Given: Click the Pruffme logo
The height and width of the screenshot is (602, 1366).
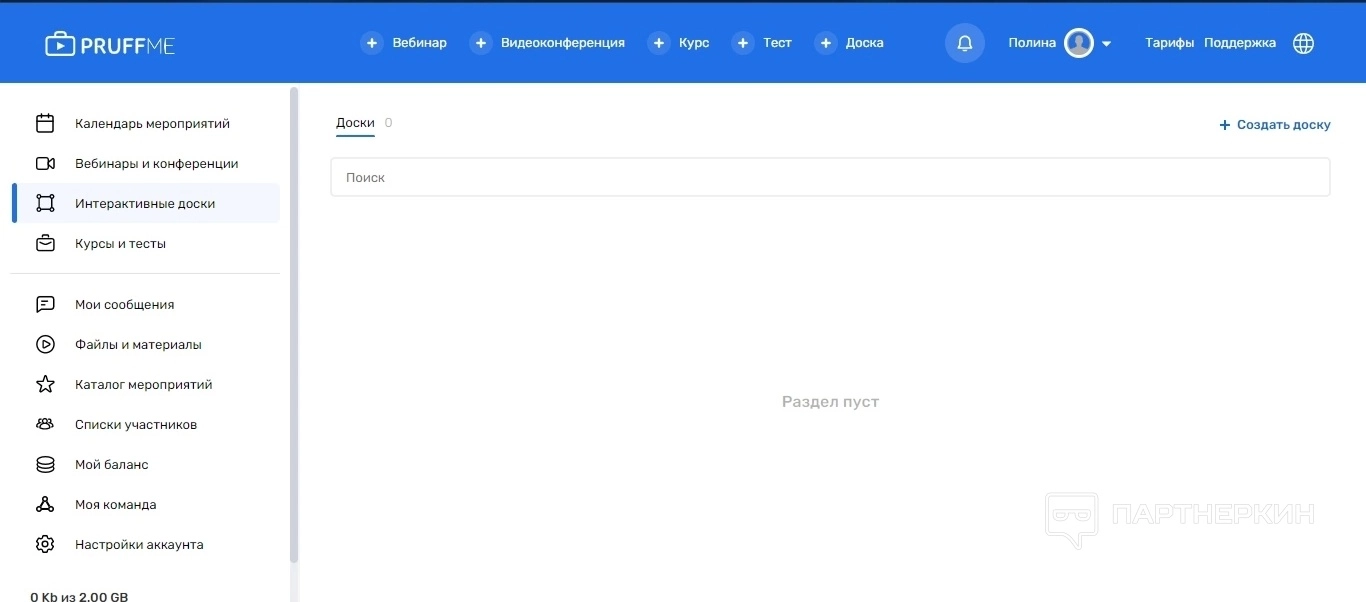Looking at the screenshot, I should 110,44.
